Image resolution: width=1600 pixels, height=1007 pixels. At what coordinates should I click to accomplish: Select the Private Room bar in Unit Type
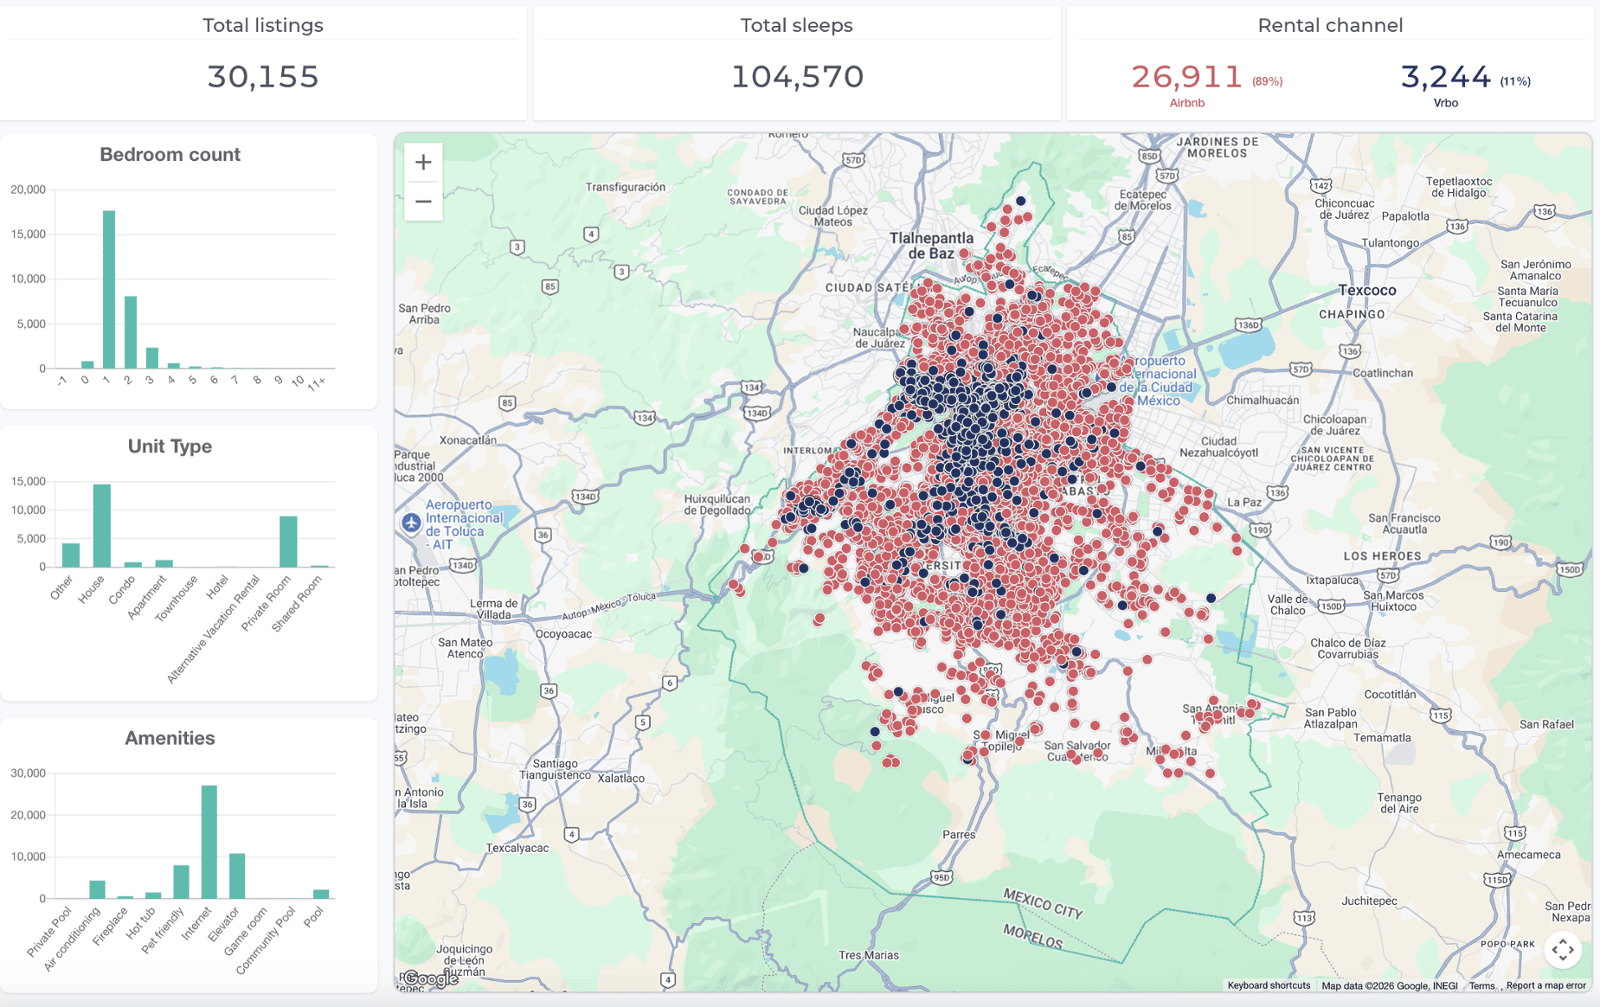click(x=288, y=541)
